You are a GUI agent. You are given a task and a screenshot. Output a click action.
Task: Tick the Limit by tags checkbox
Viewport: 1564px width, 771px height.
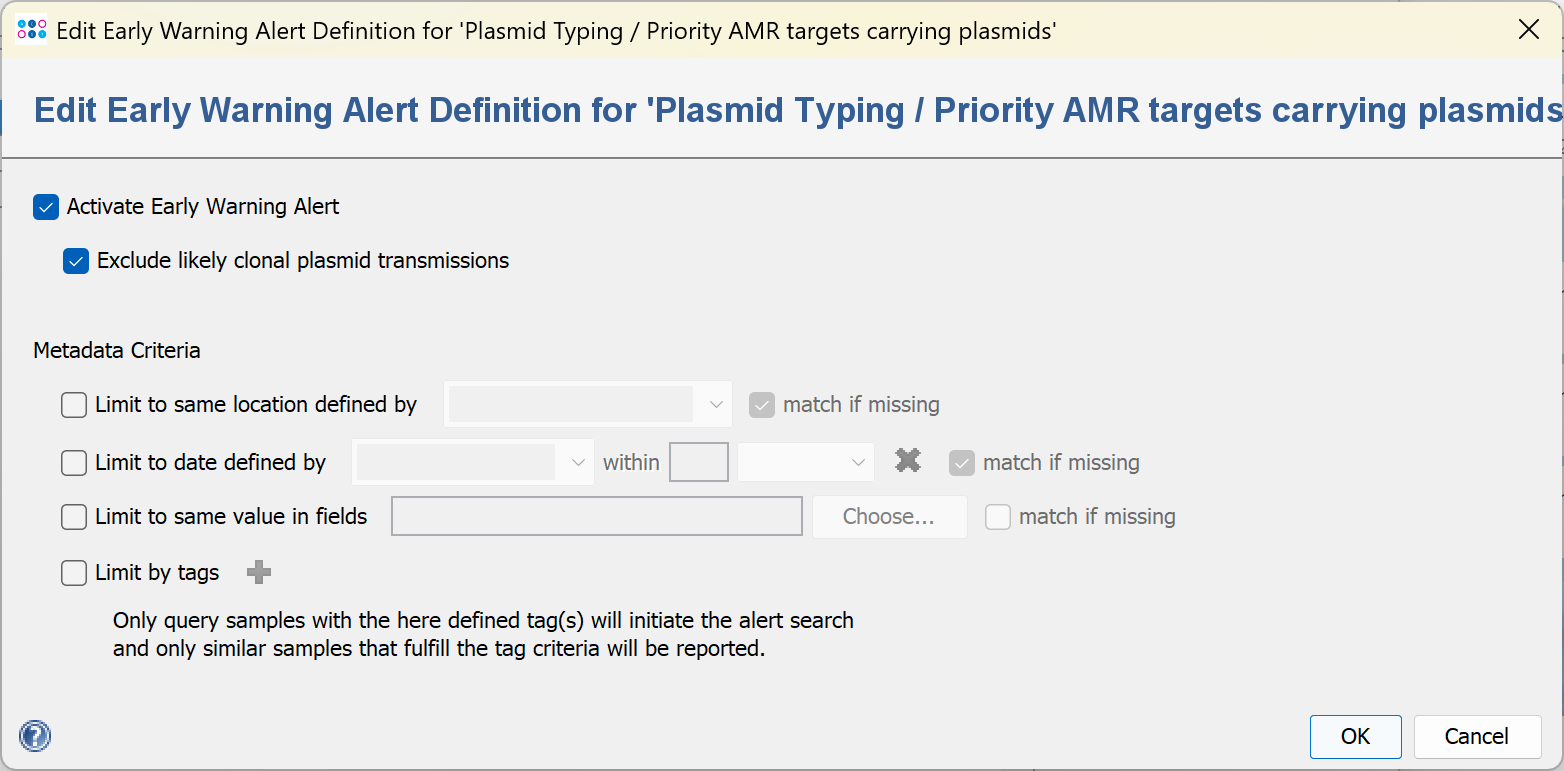pyautogui.click(x=74, y=573)
